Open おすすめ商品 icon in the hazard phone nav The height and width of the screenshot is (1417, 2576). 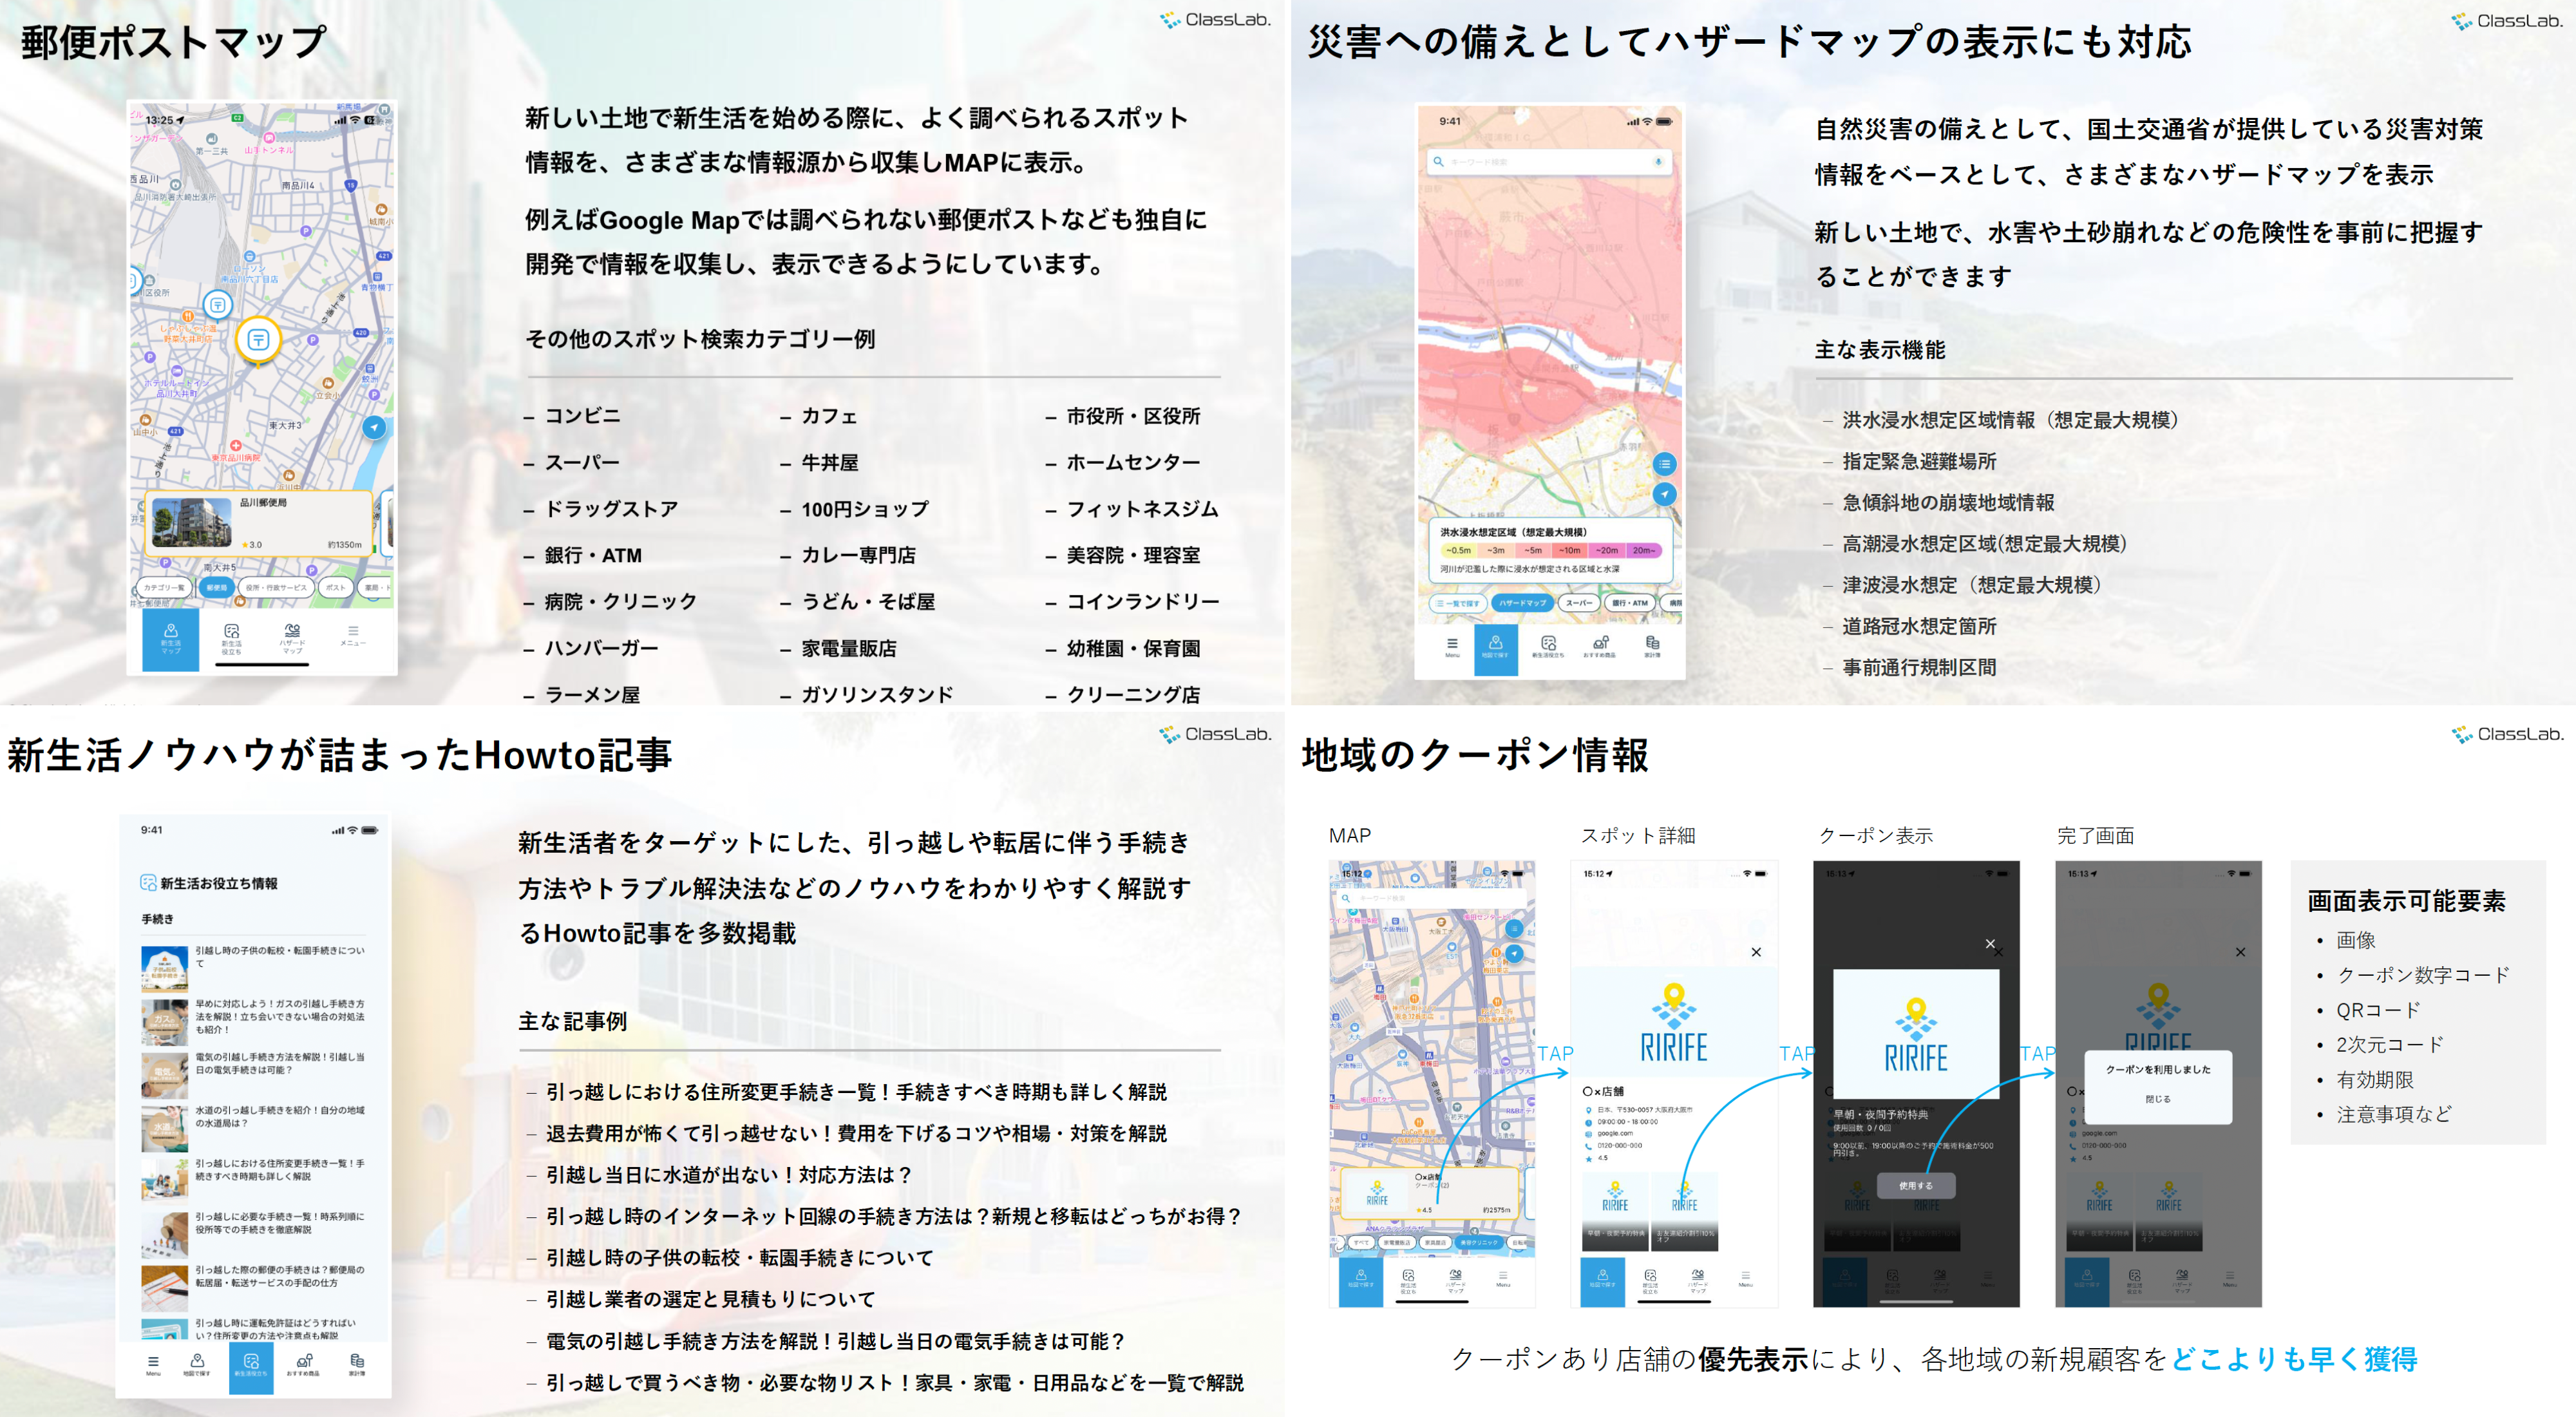click(x=1600, y=646)
